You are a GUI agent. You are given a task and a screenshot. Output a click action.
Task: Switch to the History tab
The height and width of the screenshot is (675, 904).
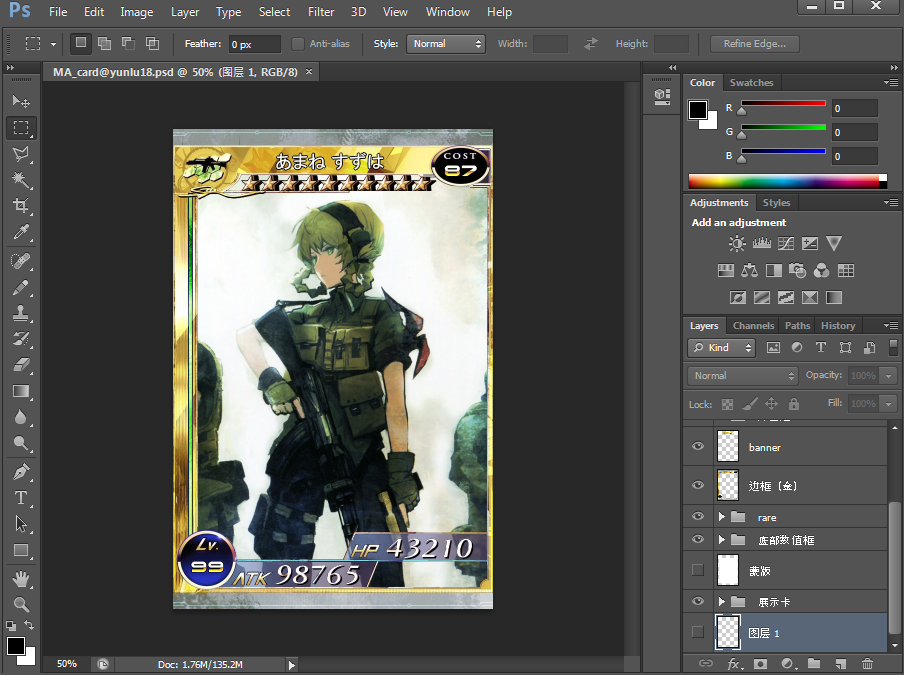pyautogui.click(x=838, y=326)
